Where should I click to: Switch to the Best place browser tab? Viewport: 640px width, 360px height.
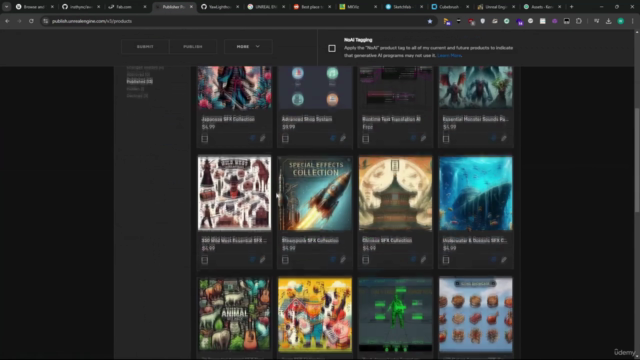coord(311,7)
